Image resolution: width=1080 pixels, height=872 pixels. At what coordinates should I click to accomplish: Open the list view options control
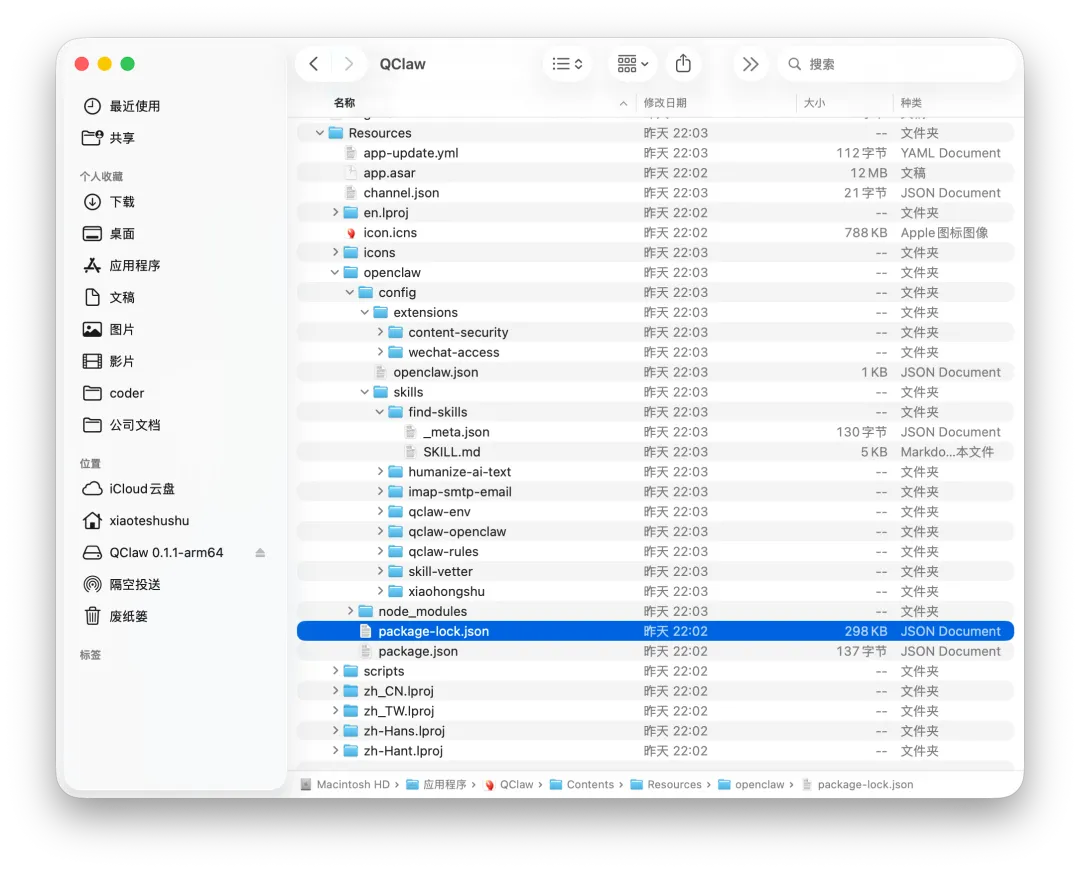(568, 64)
